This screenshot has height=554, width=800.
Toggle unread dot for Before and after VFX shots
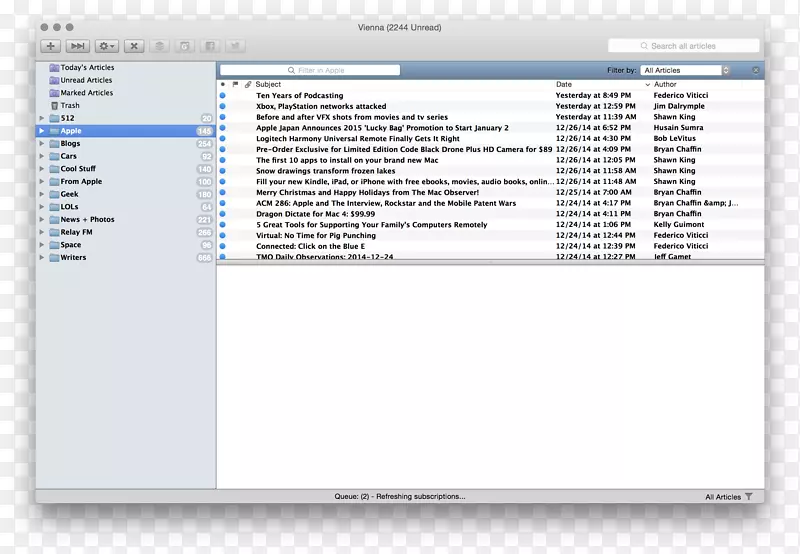(222, 117)
